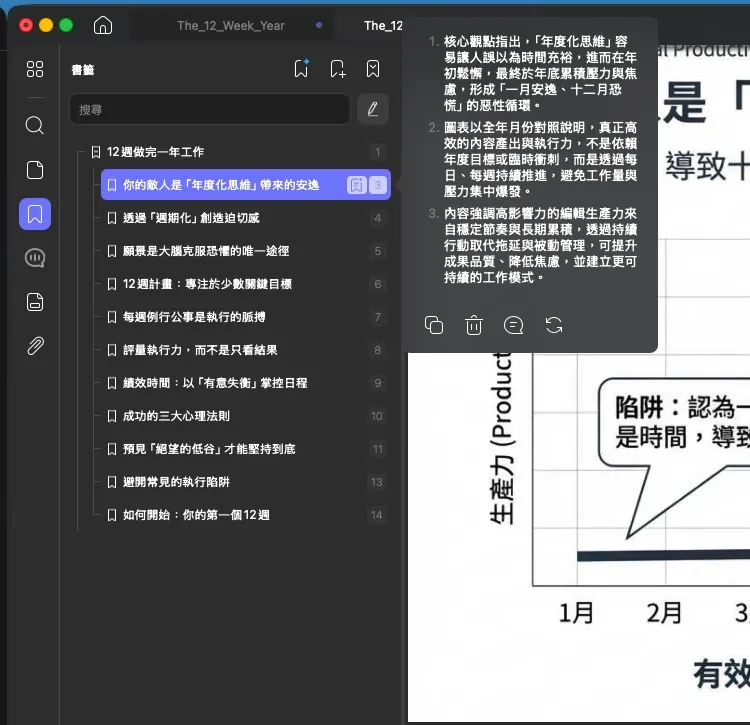This screenshot has height=725, width=750.
Task: Click second summary point starting 圖表以全年月份
Action: [540, 159]
